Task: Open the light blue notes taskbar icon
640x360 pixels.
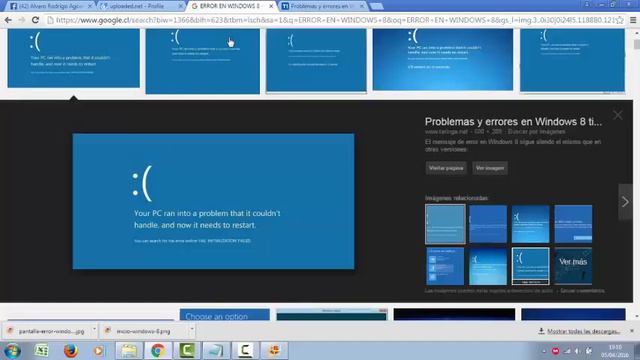Action: click(216, 351)
